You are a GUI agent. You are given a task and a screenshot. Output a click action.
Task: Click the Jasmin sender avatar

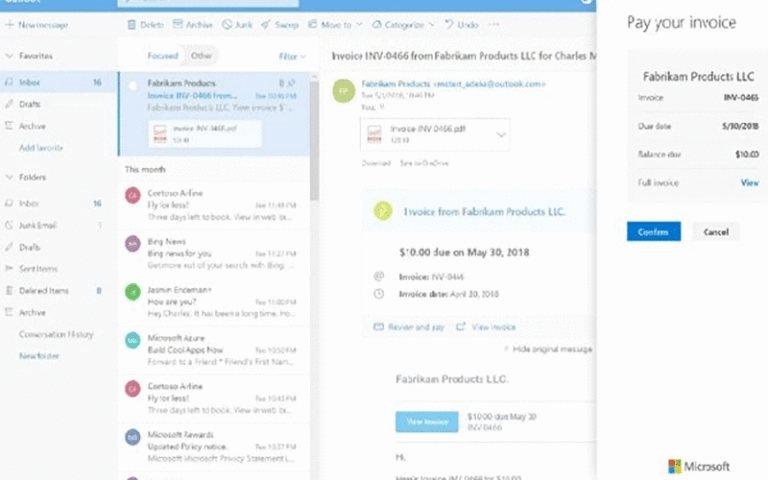click(x=133, y=292)
